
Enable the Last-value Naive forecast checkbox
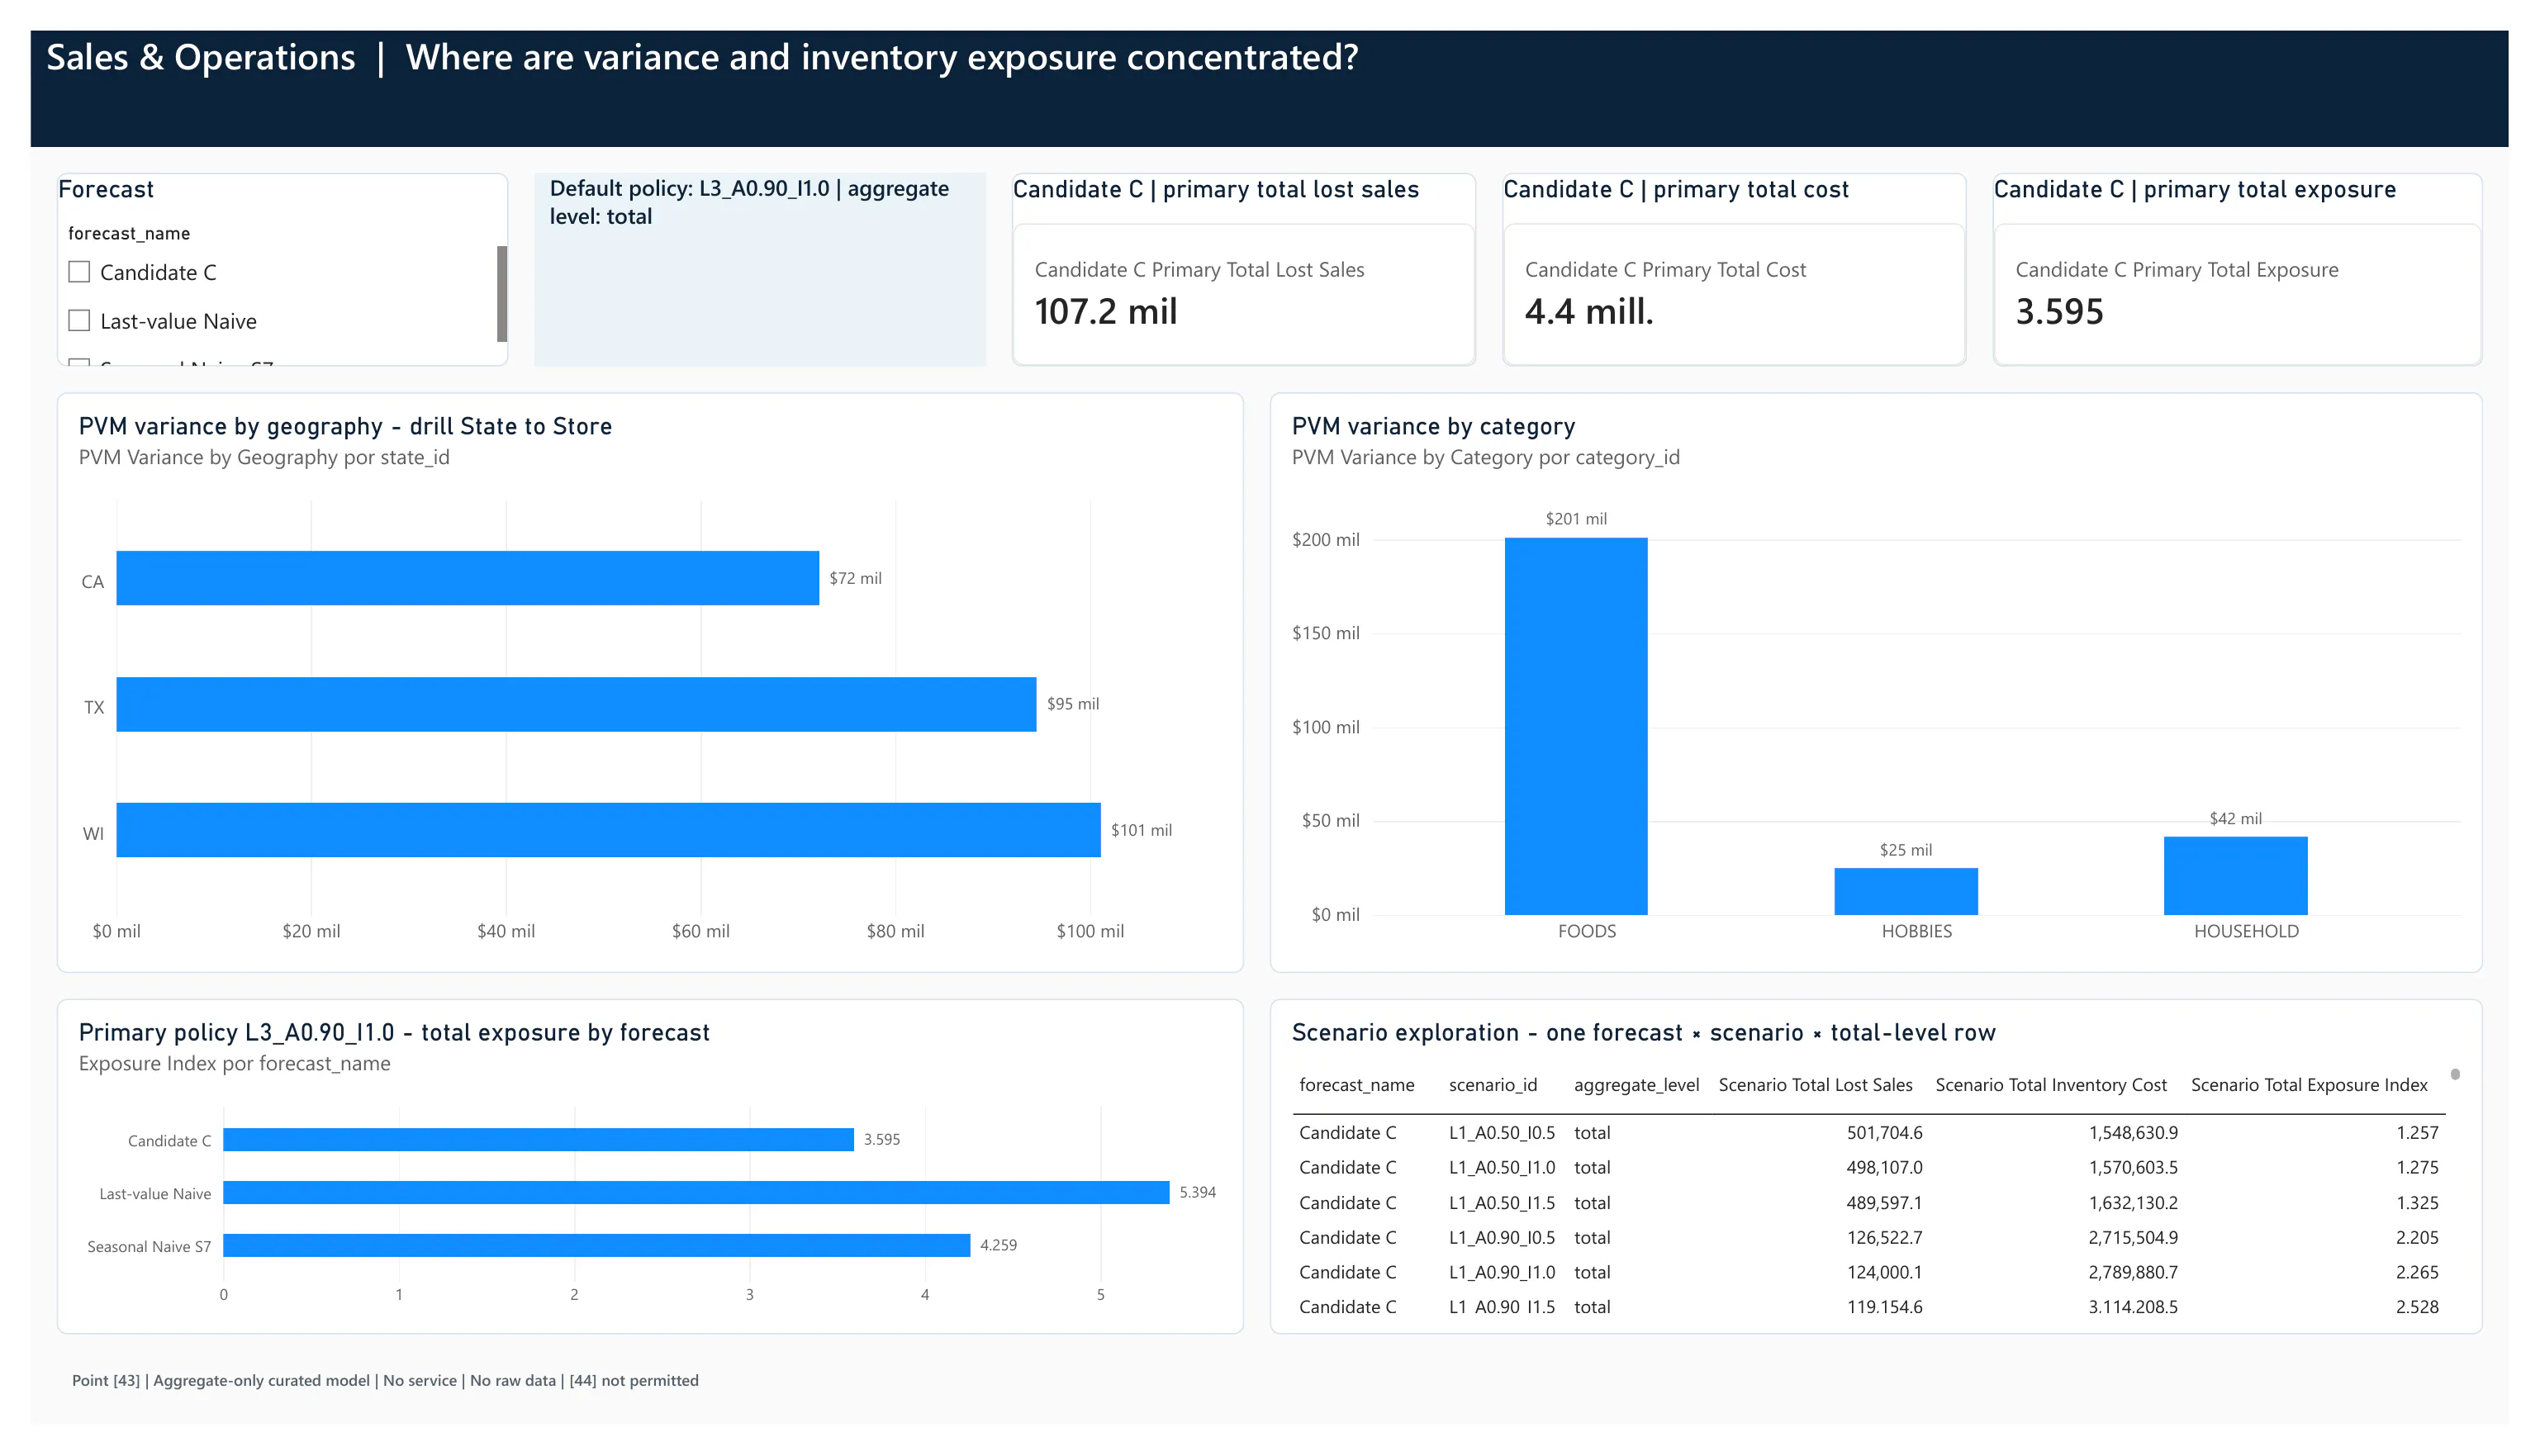click(x=79, y=320)
